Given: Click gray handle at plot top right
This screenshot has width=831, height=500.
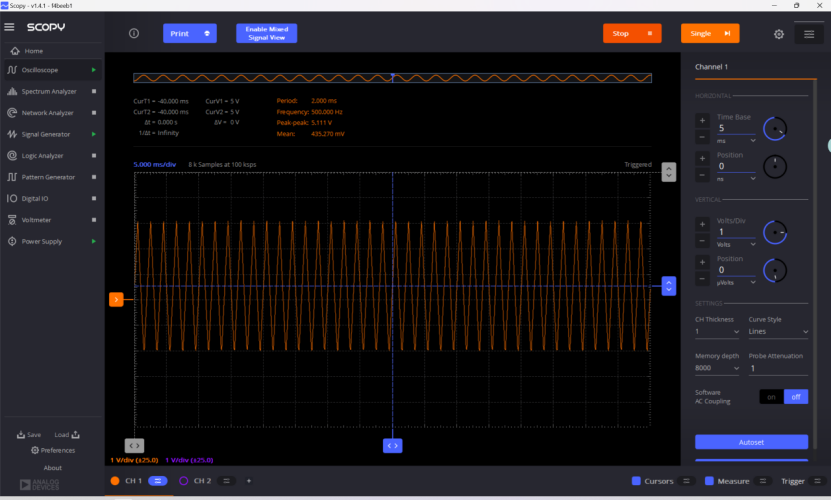Looking at the screenshot, I should [x=669, y=172].
